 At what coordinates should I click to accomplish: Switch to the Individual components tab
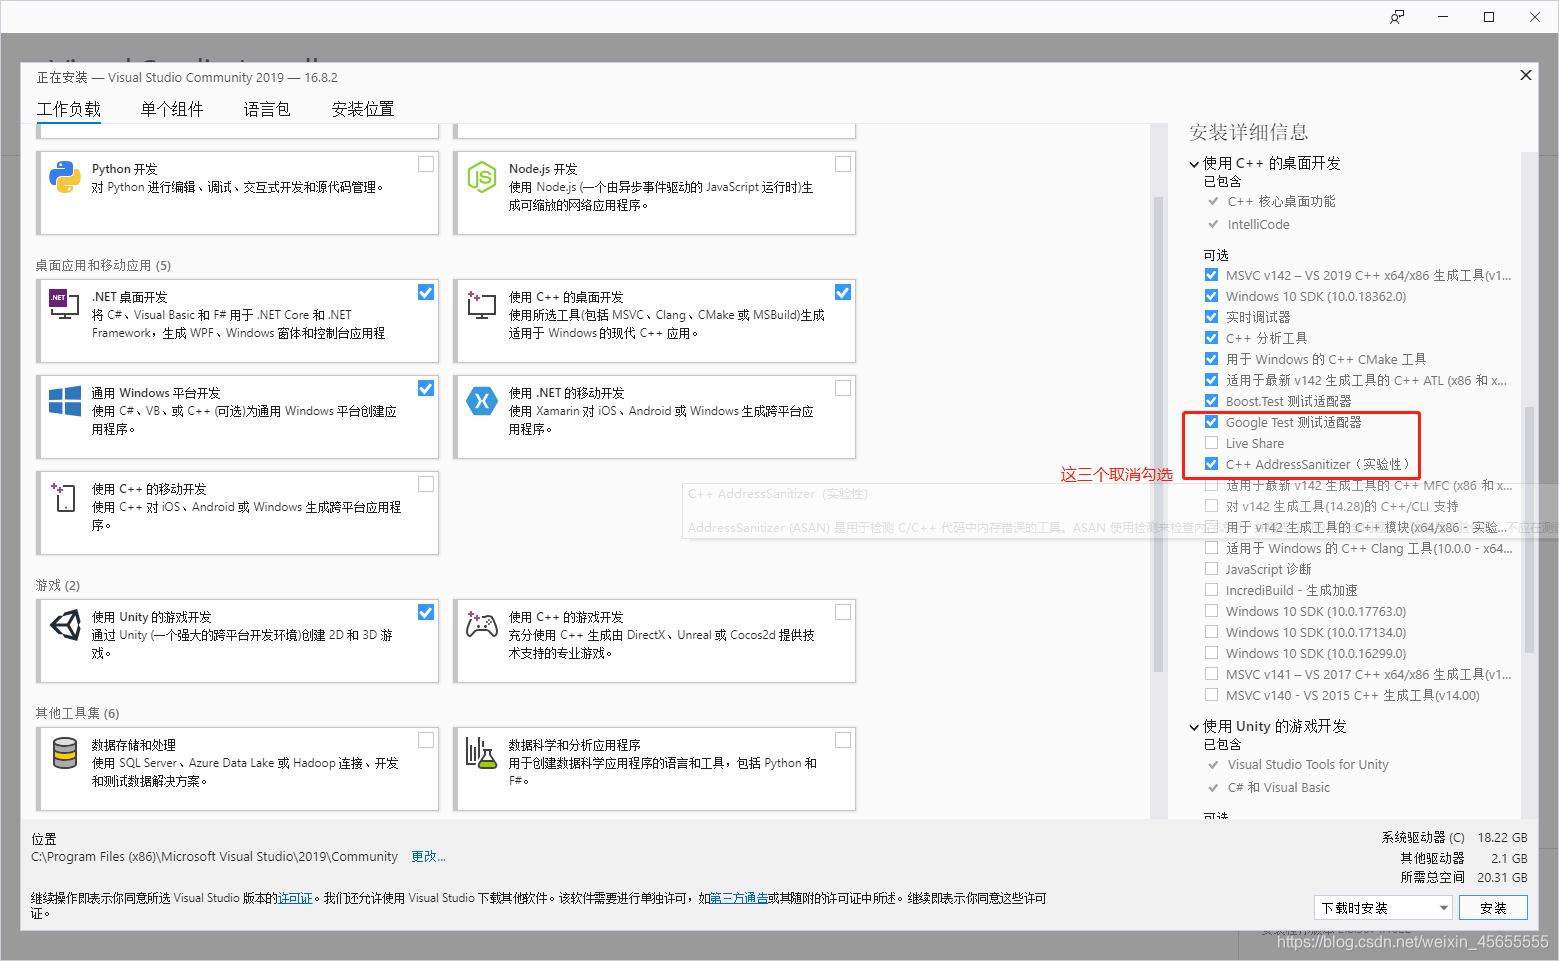point(172,109)
